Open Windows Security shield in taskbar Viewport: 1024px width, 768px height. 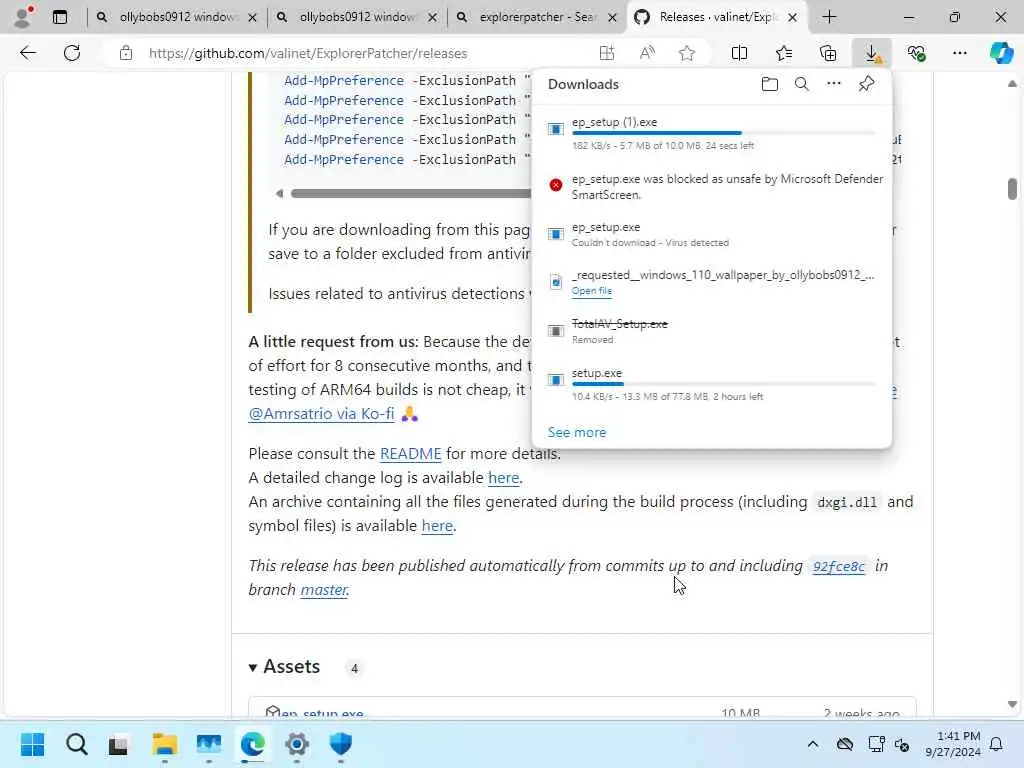click(340, 744)
